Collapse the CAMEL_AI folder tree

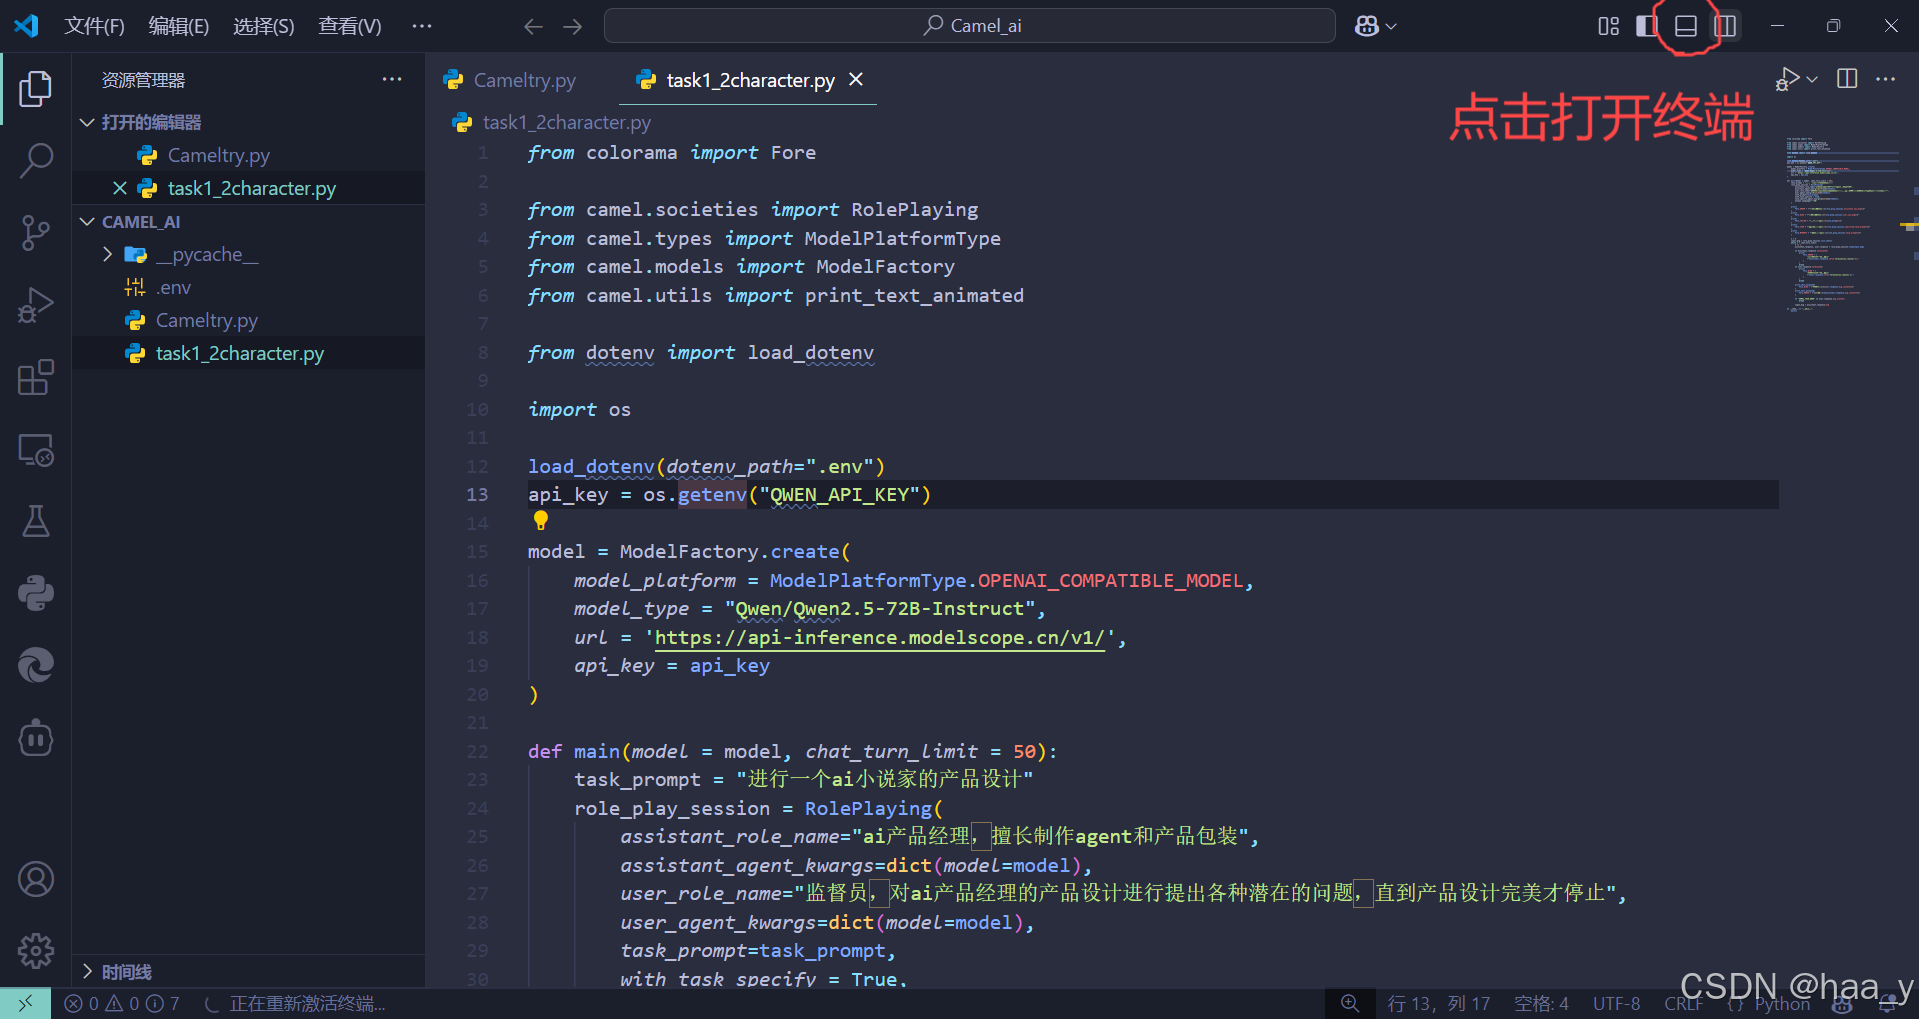(87, 221)
